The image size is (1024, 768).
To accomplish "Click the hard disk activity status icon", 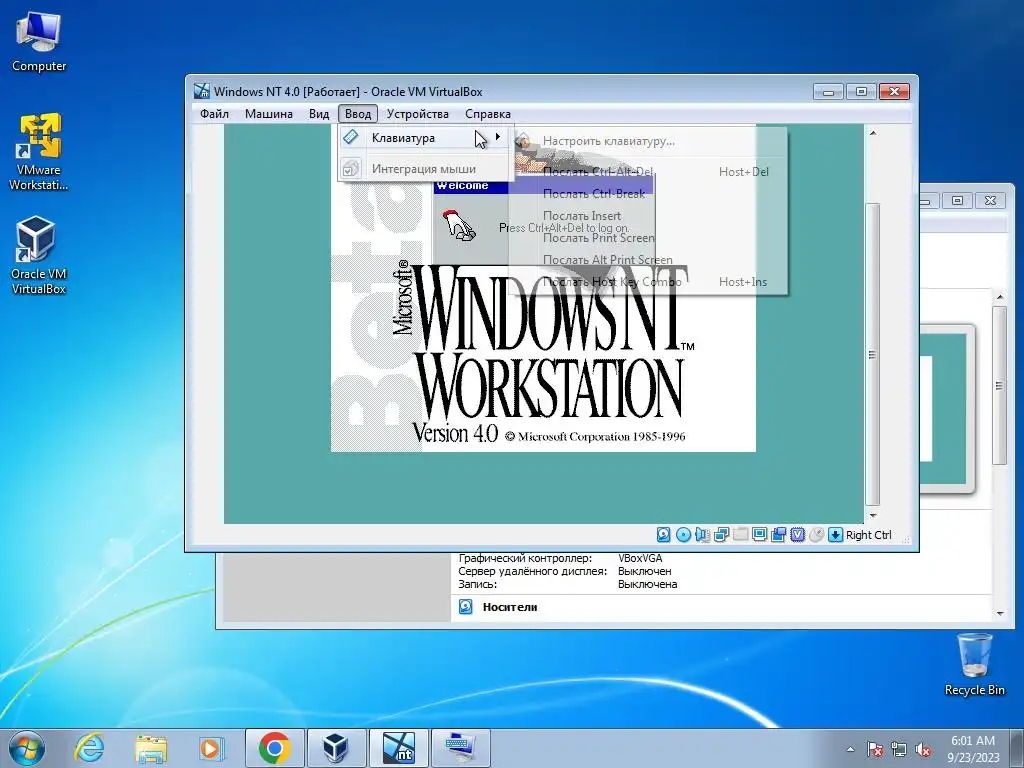I will [x=664, y=535].
